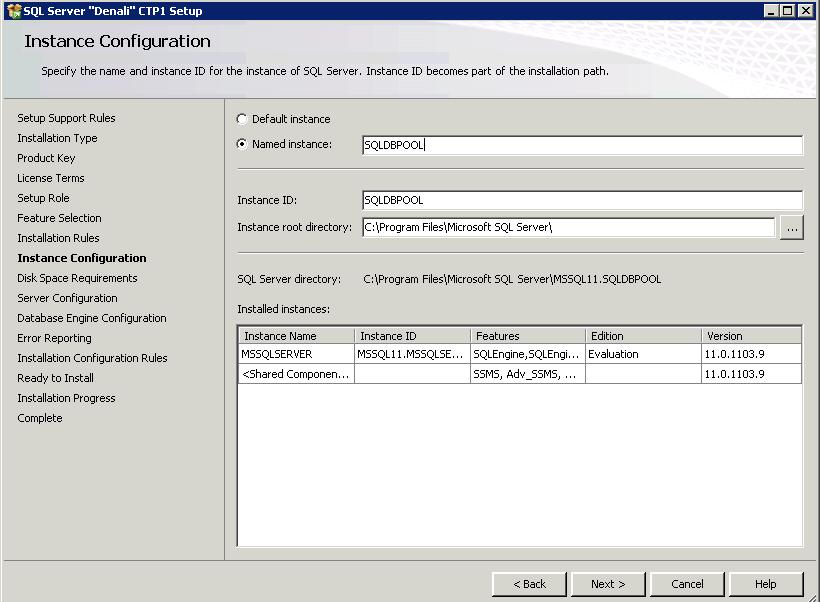Cancel the SQL Server setup
Screen dimensions: 820x602
[x=687, y=584]
